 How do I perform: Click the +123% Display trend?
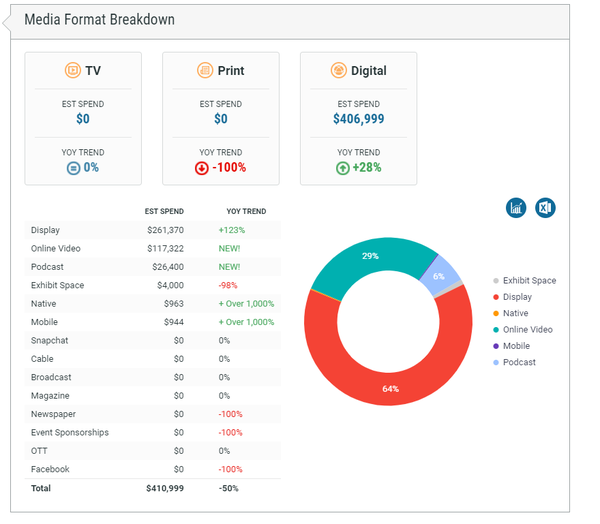[232, 230]
